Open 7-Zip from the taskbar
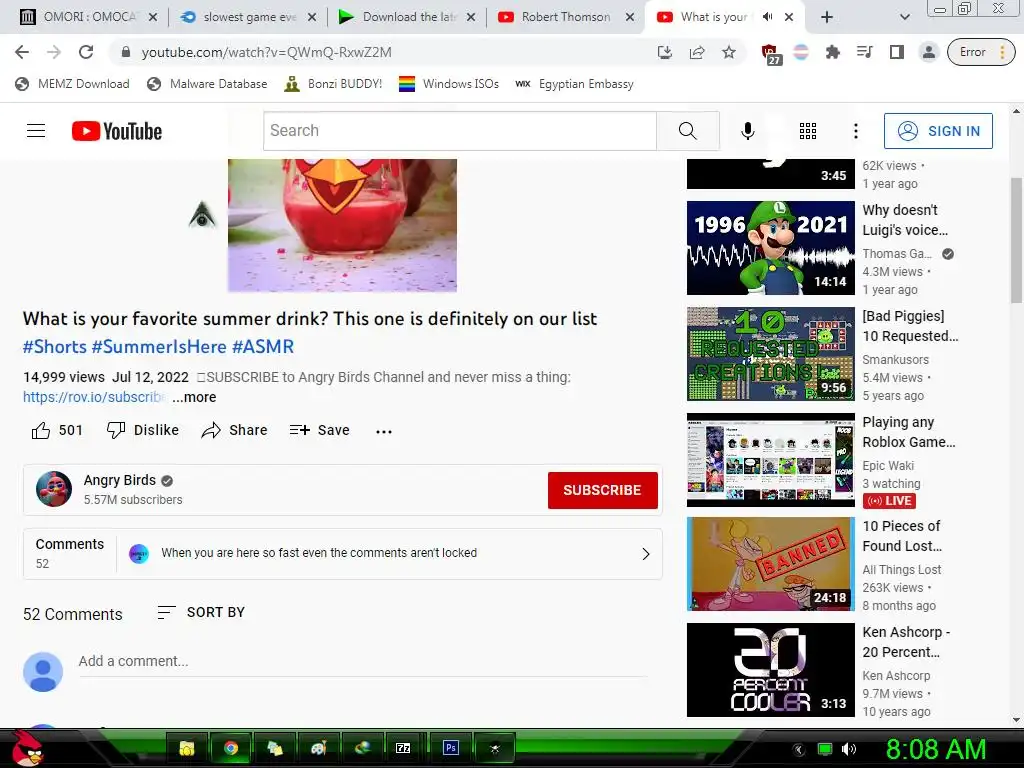This screenshot has height=768, width=1024. (x=403, y=748)
